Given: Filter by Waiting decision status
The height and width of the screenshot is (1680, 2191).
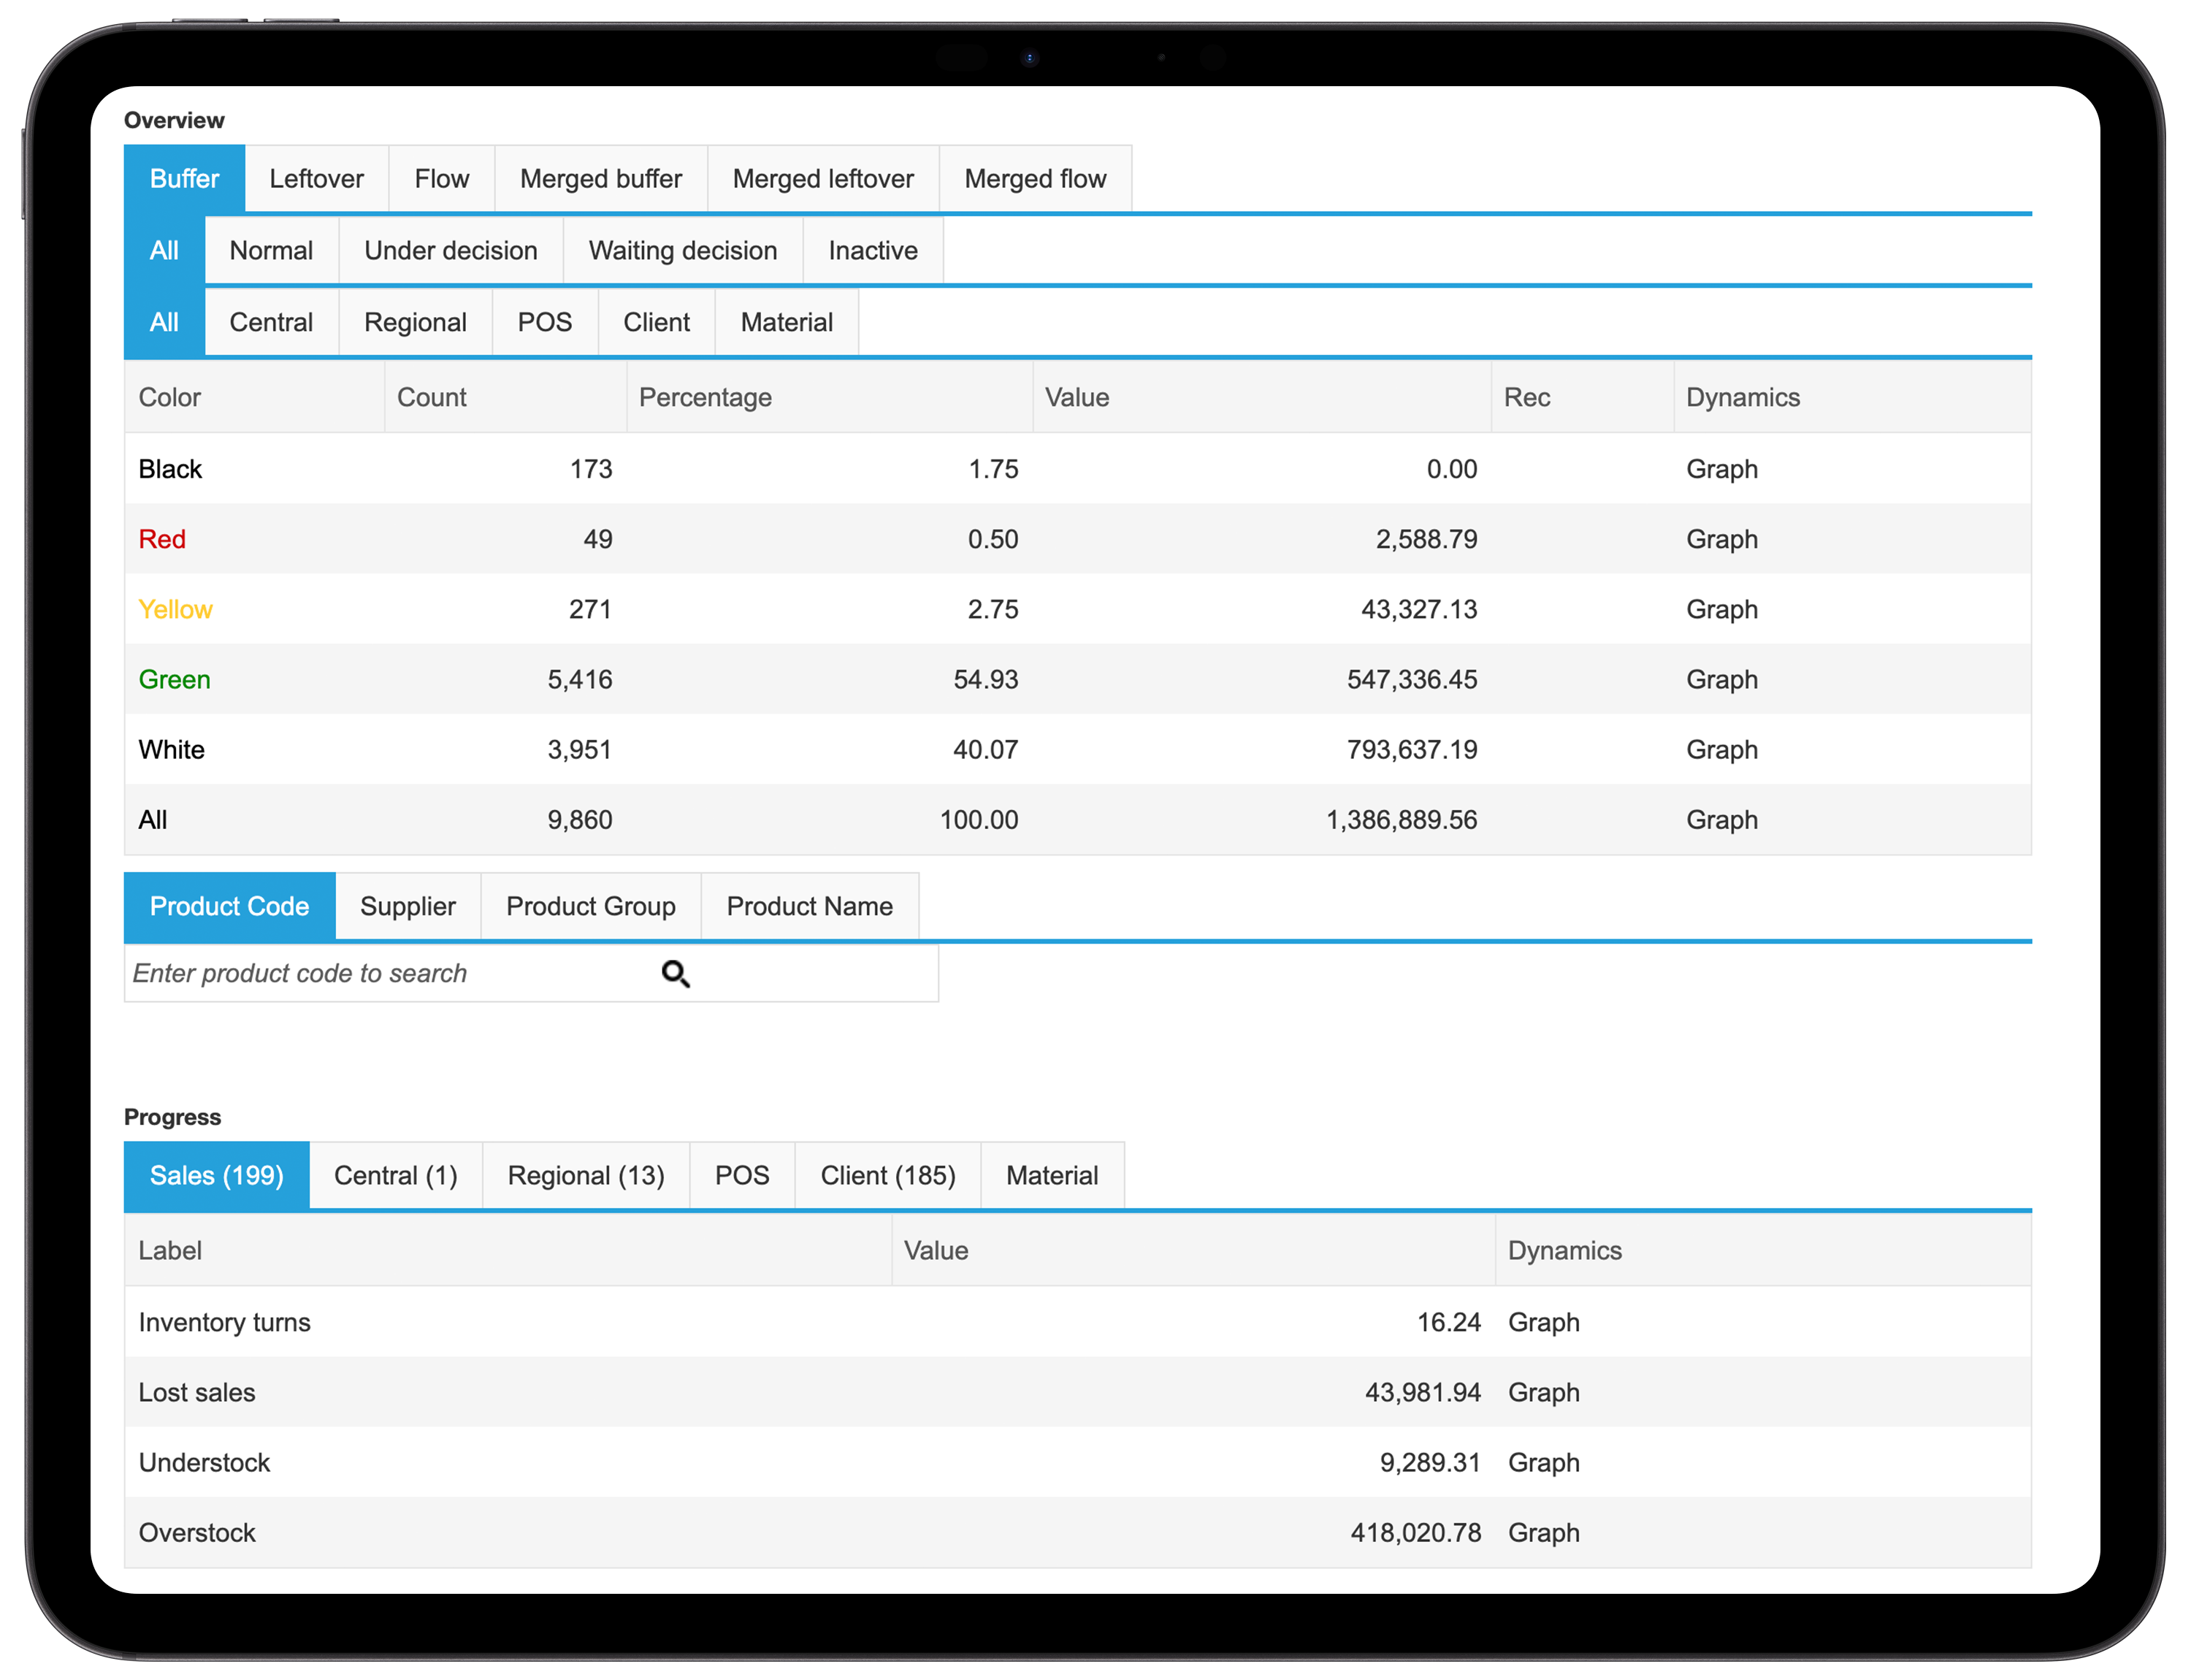Looking at the screenshot, I should pyautogui.click(x=683, y=250).
